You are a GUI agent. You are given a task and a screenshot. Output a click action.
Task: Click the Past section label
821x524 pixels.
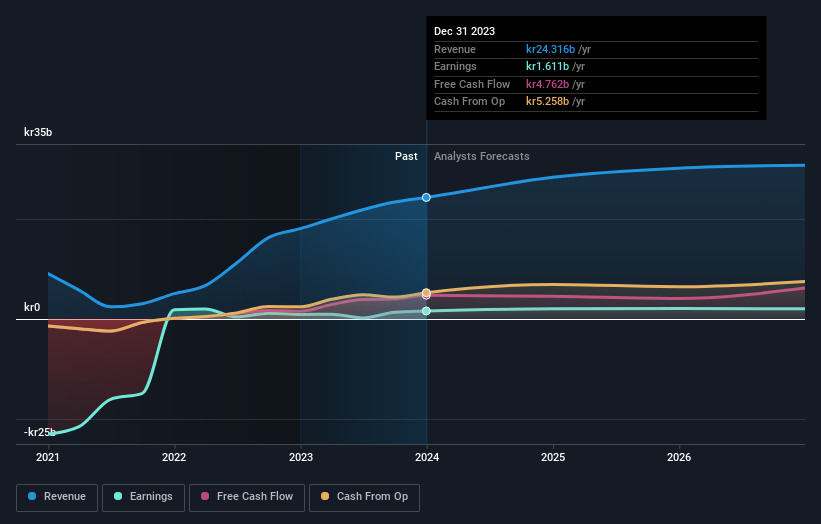[406, 157]
